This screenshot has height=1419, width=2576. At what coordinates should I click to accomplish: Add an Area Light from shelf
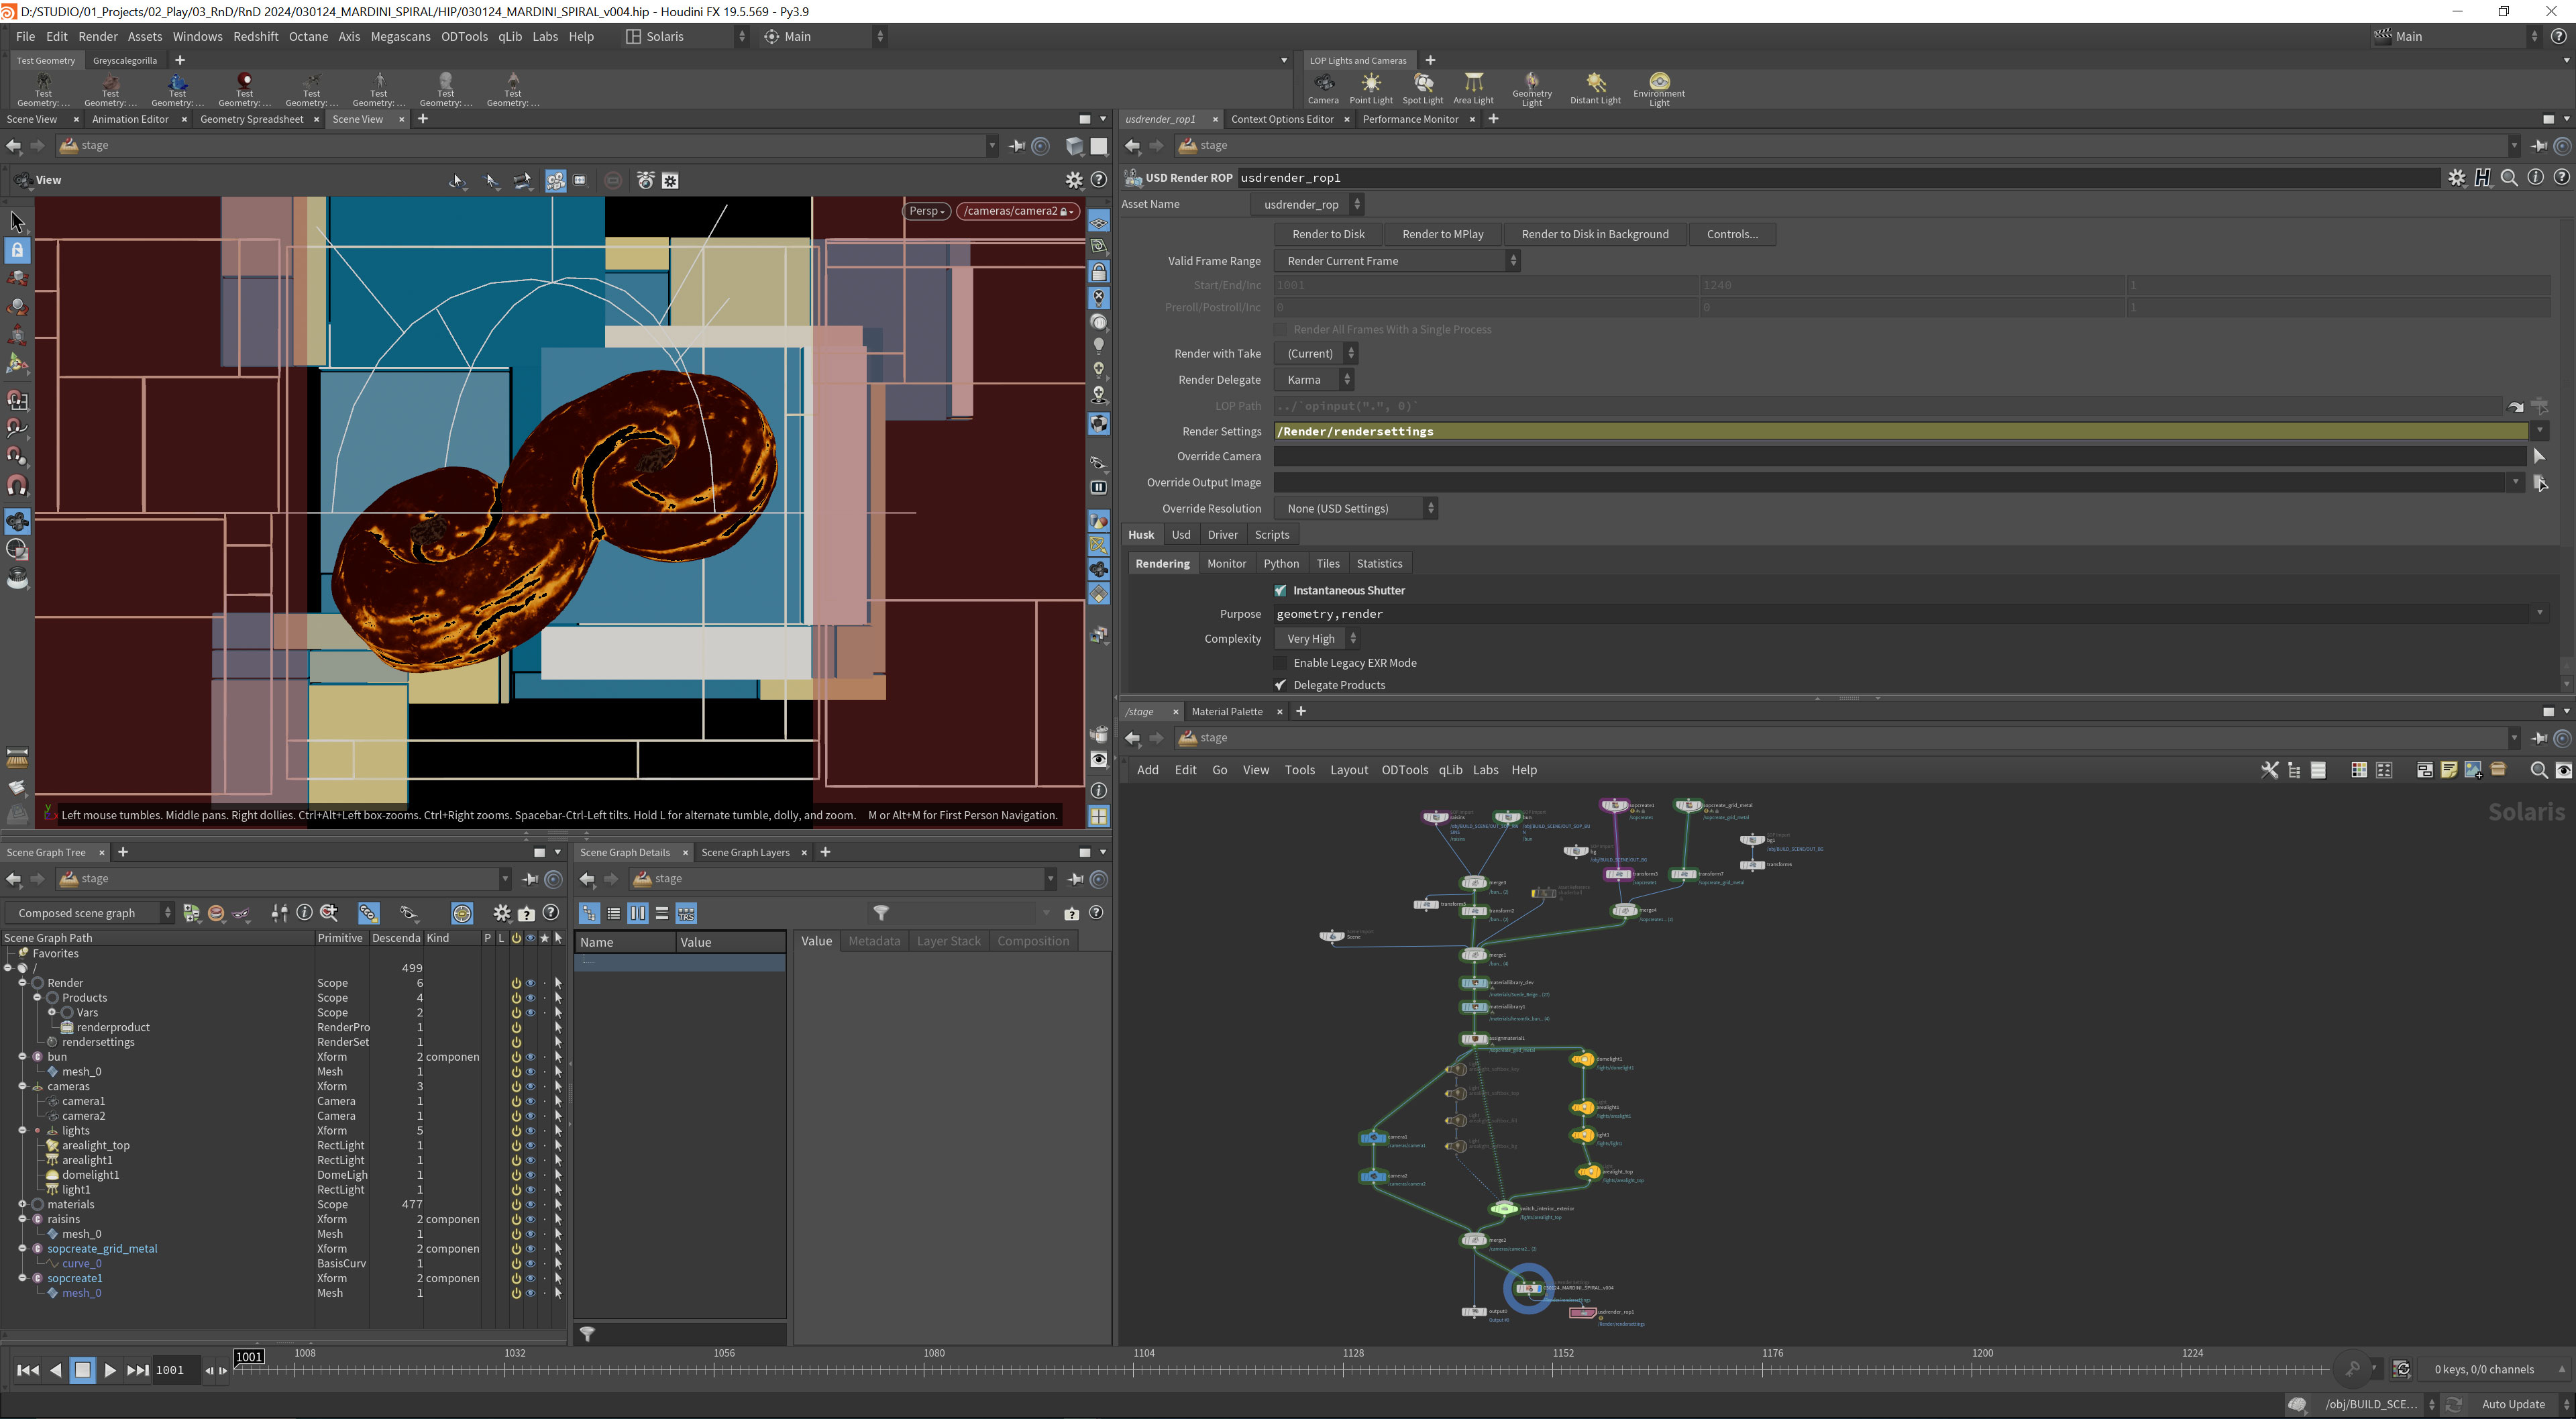click(1473, 88)
